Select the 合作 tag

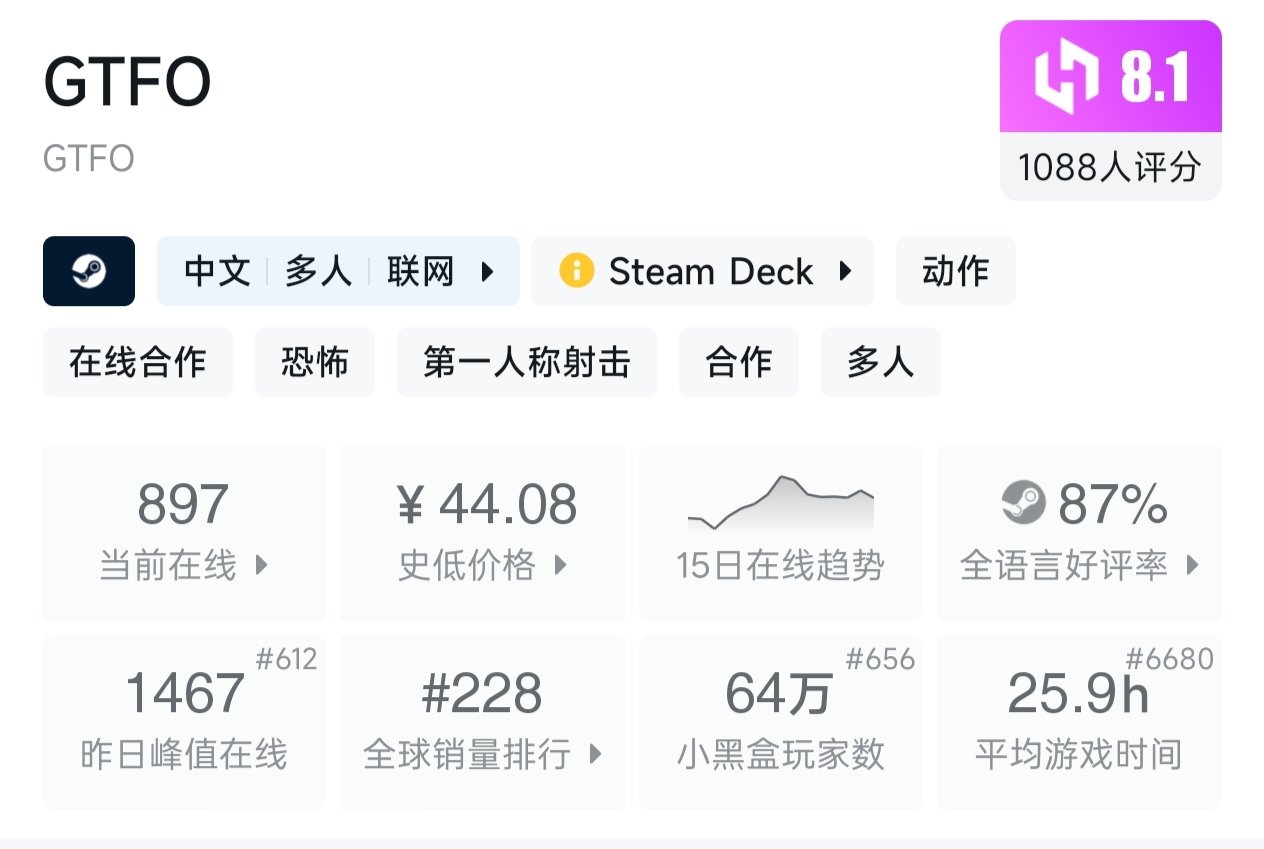(x=738, y=362)
